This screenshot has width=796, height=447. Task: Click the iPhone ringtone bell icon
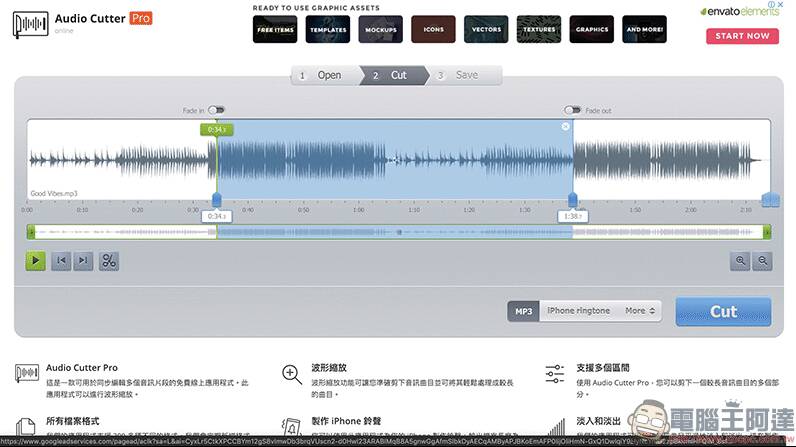(291, 427)
